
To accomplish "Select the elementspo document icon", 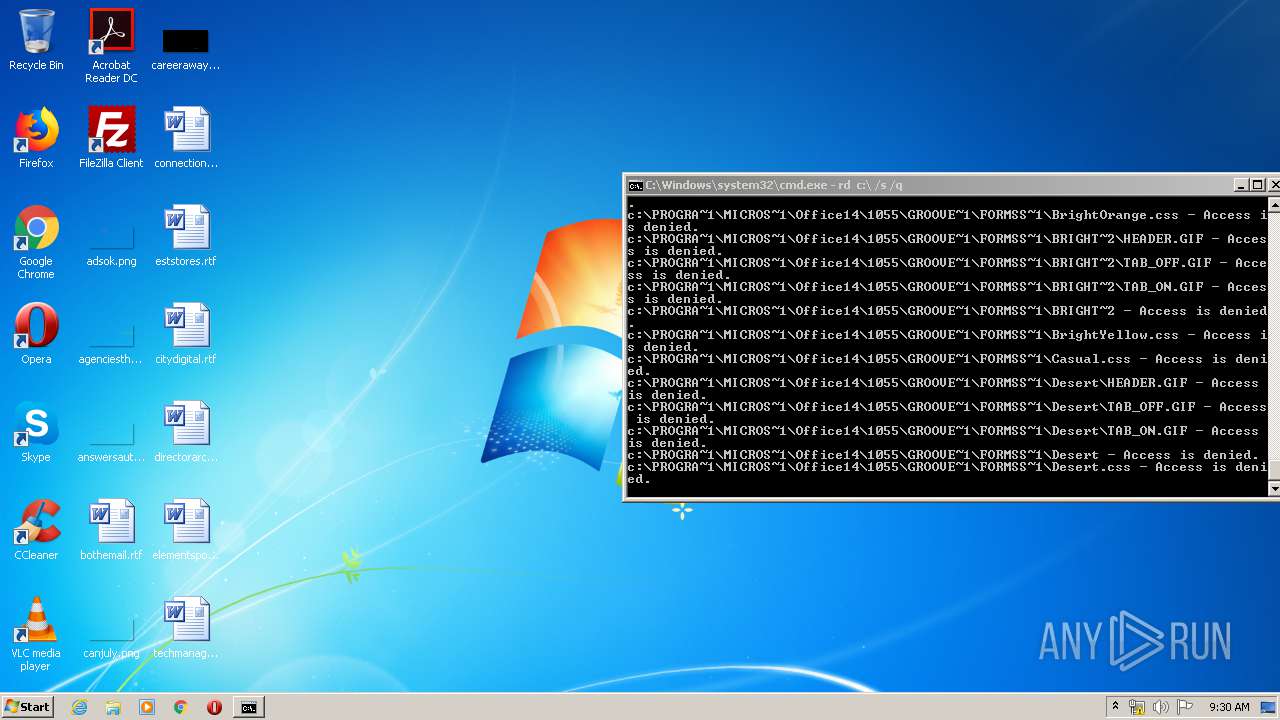I will tap(186, 530).
